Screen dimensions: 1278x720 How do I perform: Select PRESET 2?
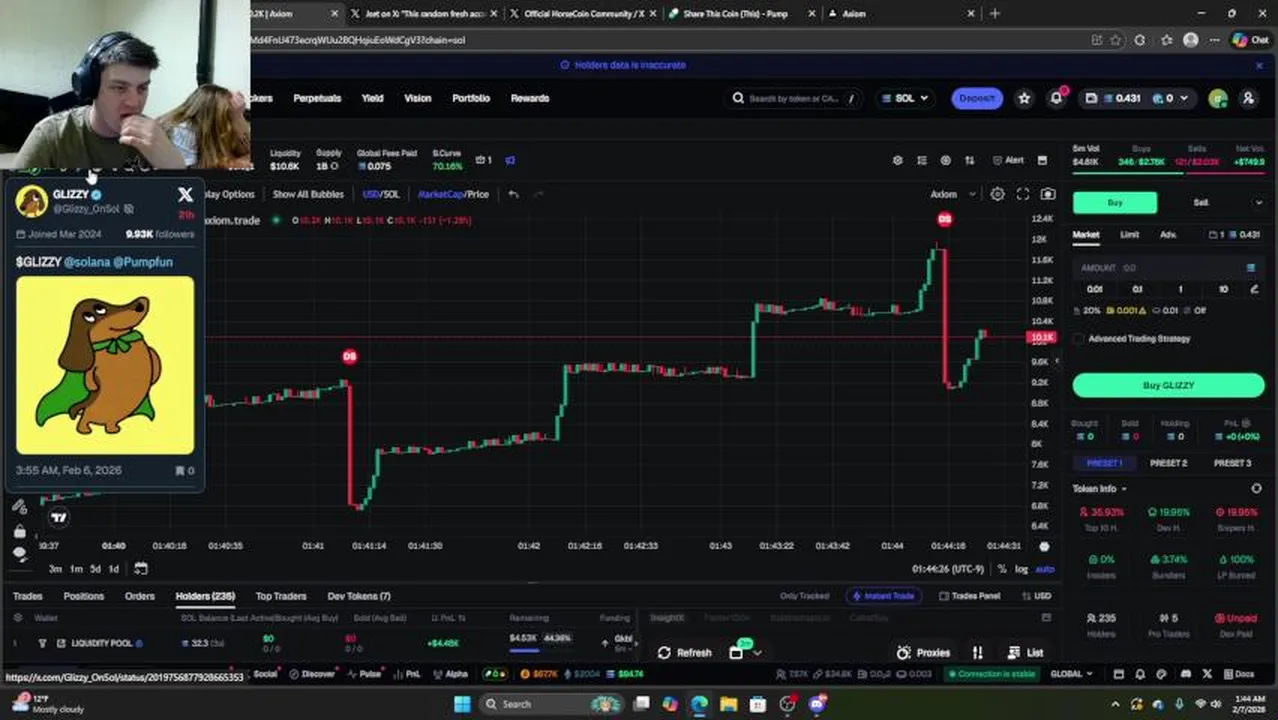(x=1168, y=463)
